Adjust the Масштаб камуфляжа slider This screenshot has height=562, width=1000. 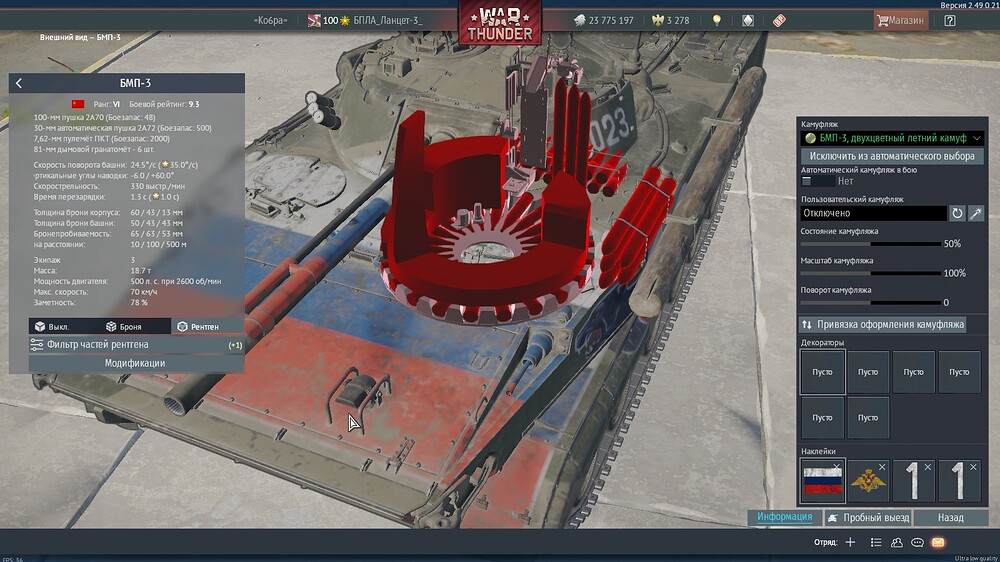tap(871, 273)
